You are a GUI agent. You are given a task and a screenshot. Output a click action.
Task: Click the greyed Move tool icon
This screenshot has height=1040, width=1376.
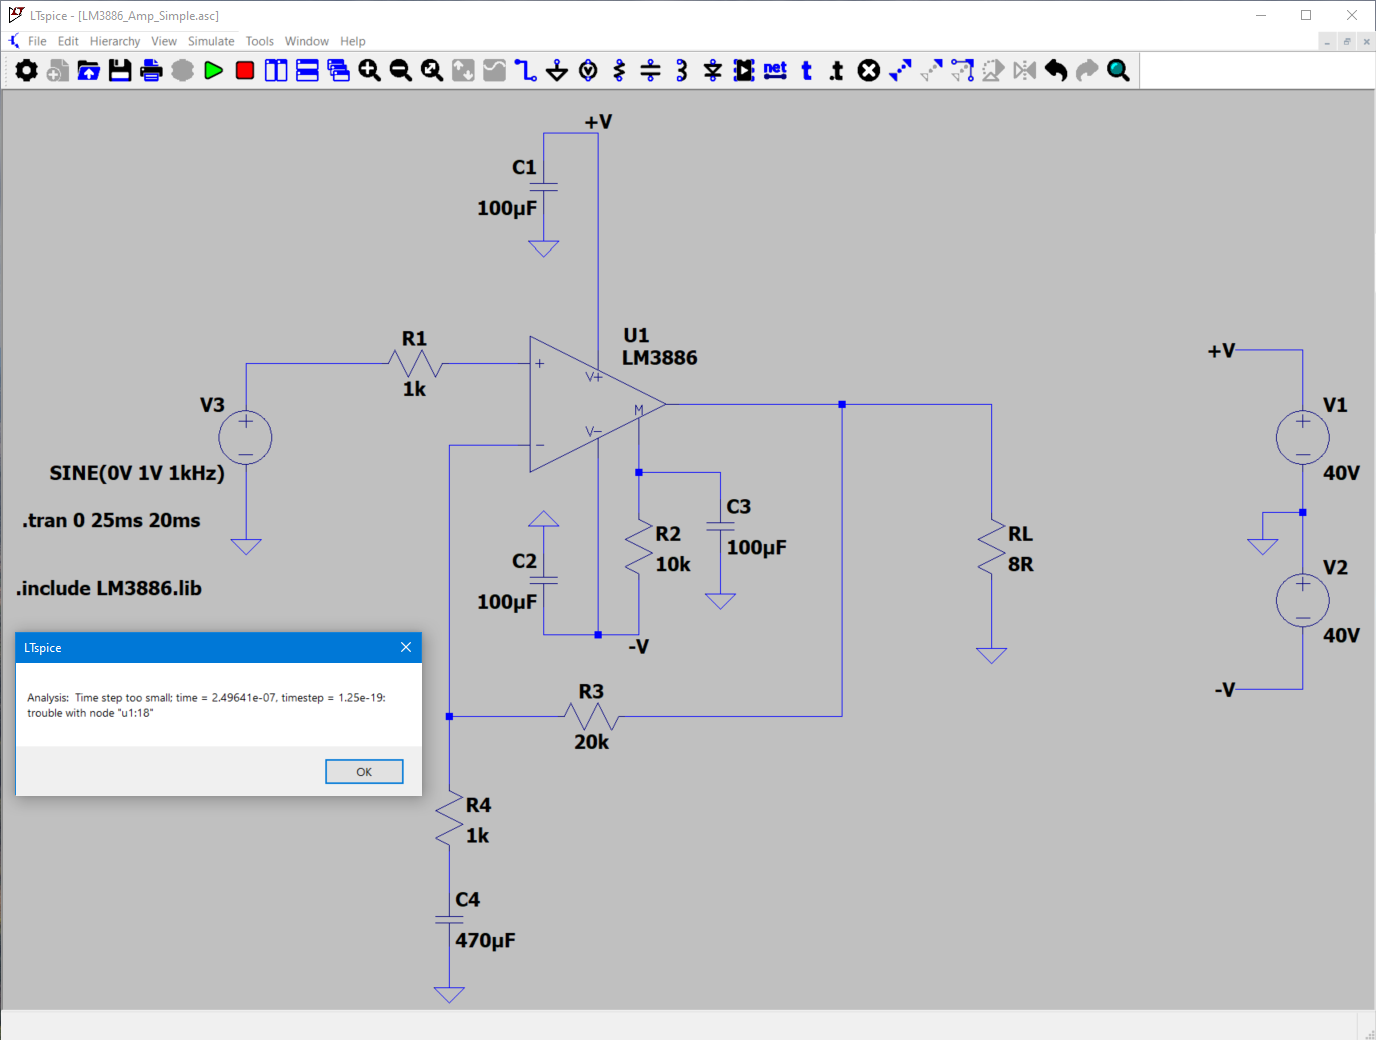[931, 70]
